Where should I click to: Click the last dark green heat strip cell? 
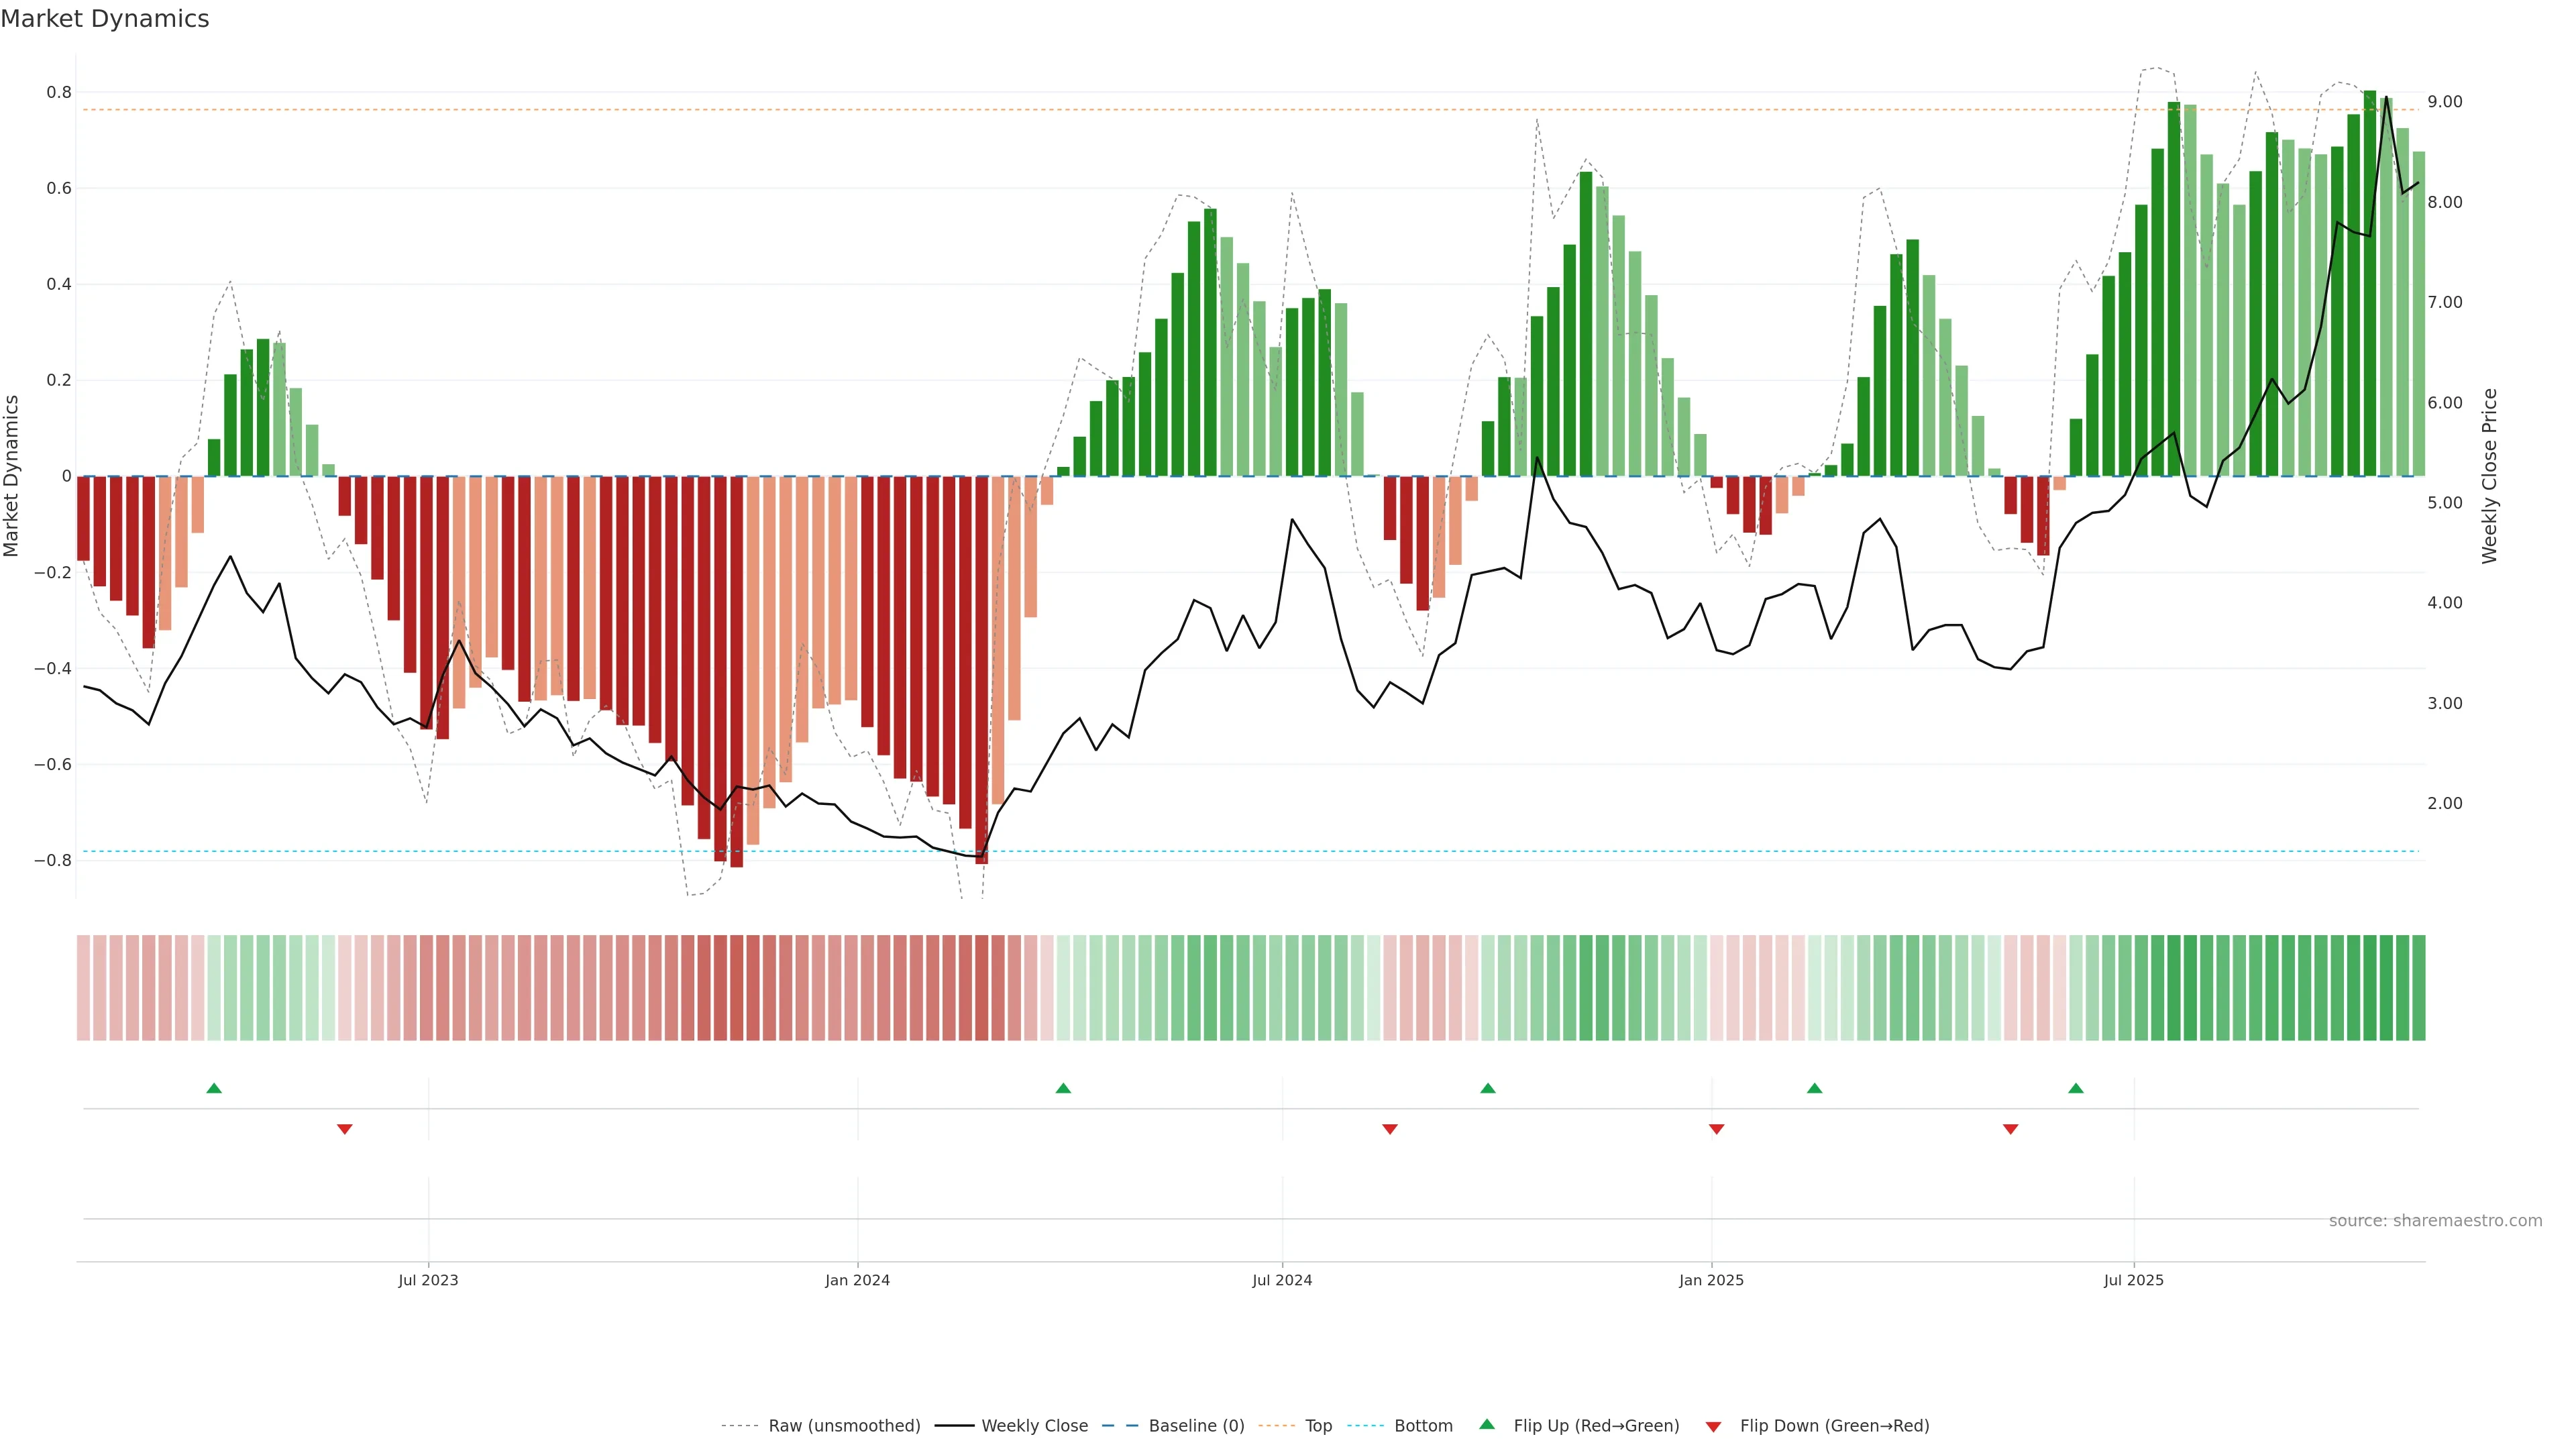pyautogui.click(x=2418, y=988)
